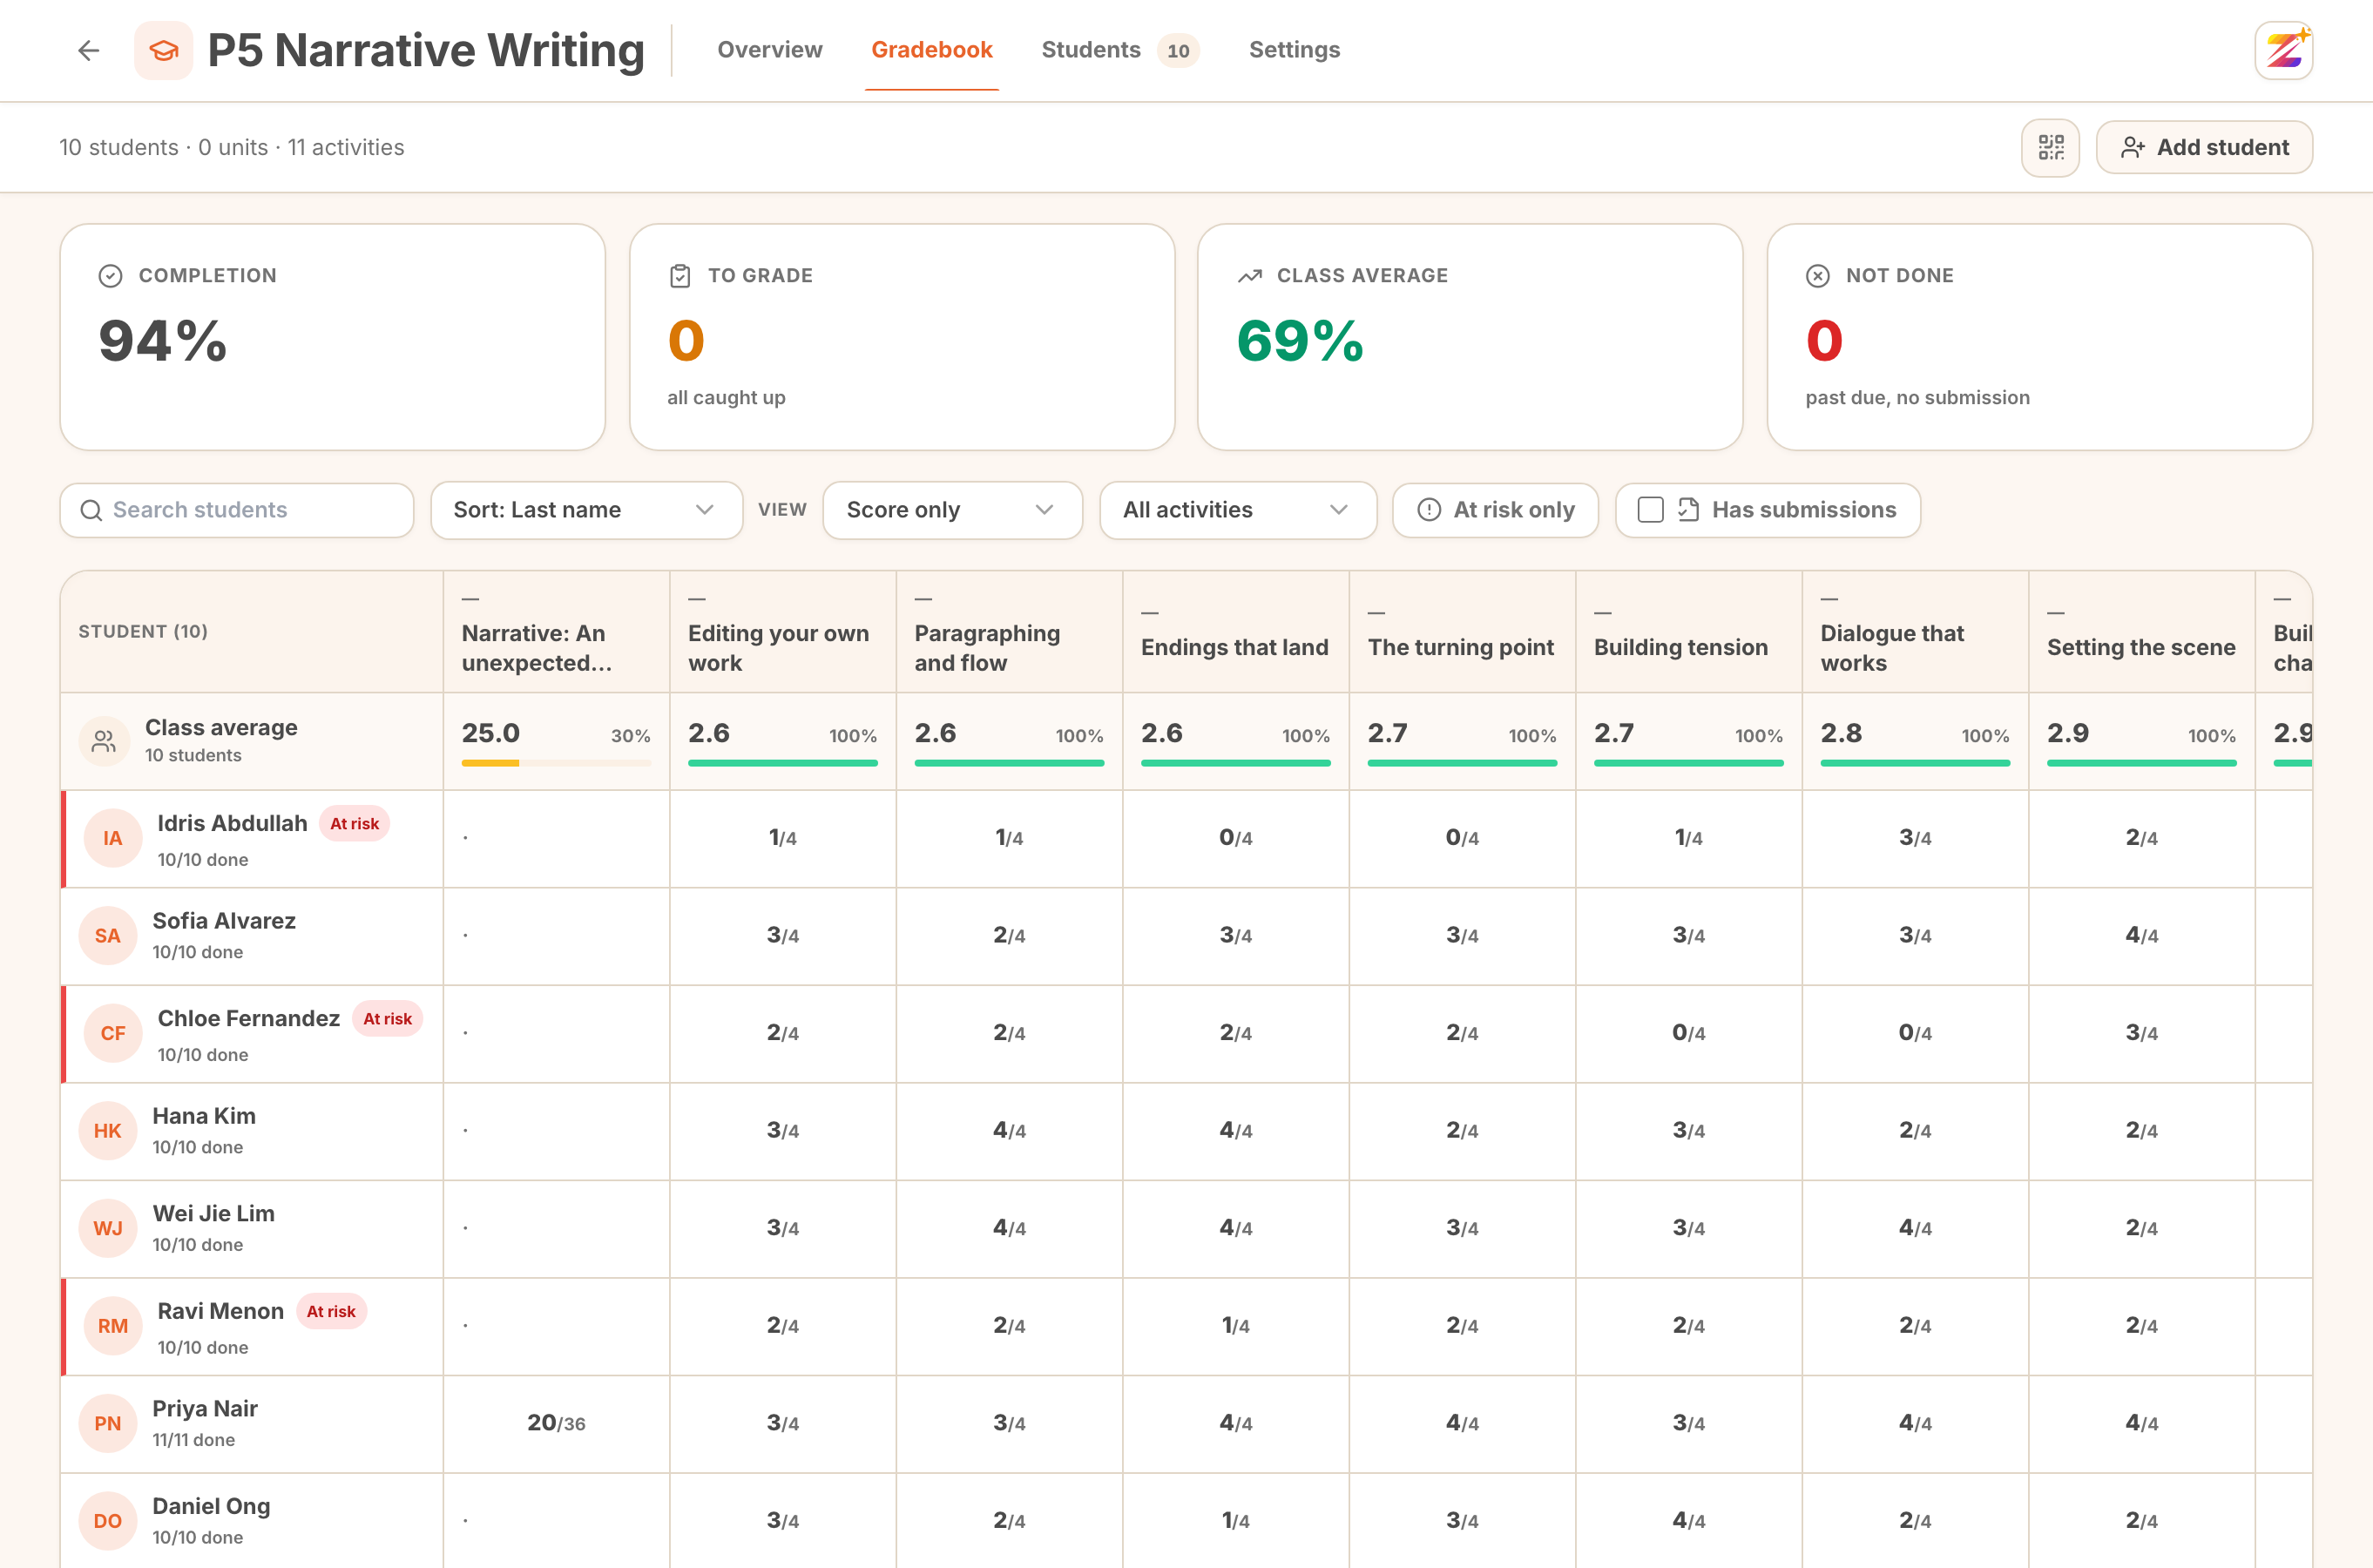Image resolution: width=2373 pixels, height=1568 pixels.
Task: Open the Dialogue that works column header
Action: (x=1915, y=632)
